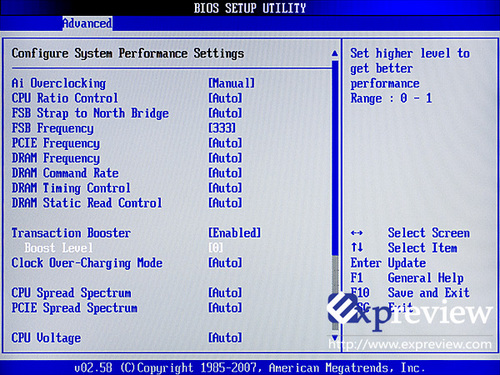500x375 pixels.
Task: Select the PCIE Frequency label
Action: [56, 143]
